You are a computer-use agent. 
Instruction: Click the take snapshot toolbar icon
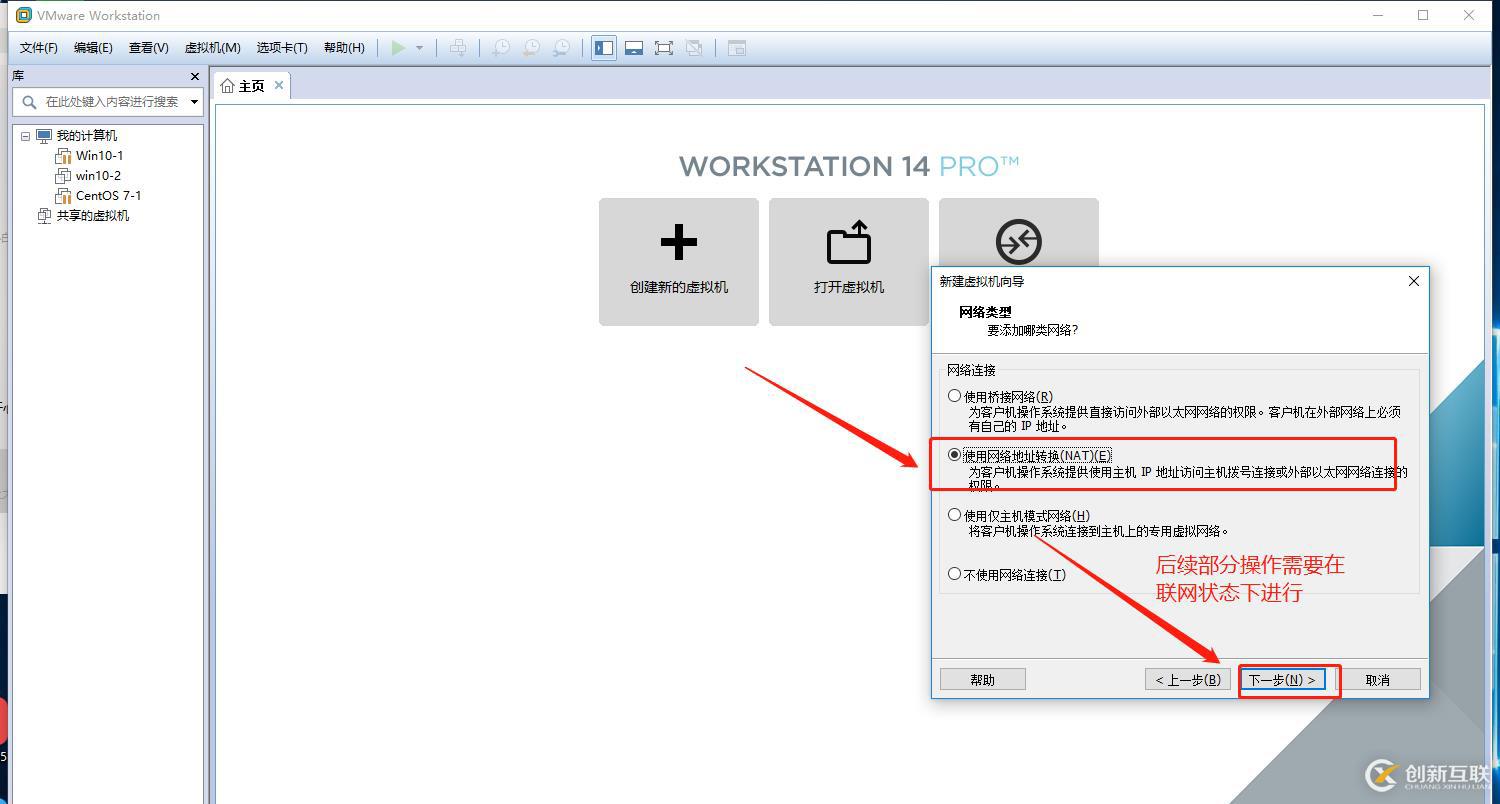tap(501, 48)
